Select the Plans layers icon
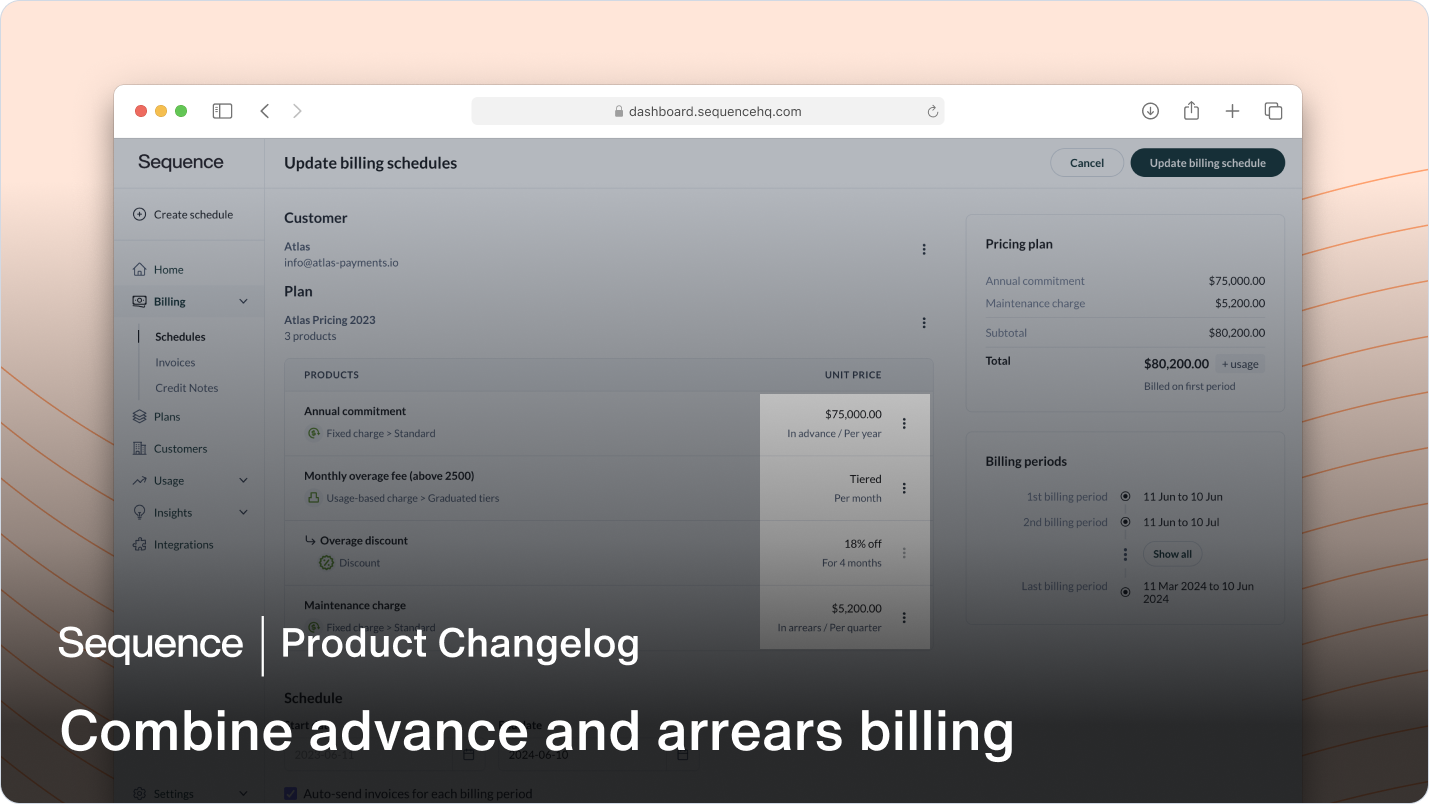This screenshot has width=1429, height=804. pyautogui.click(x=140, y=416)
